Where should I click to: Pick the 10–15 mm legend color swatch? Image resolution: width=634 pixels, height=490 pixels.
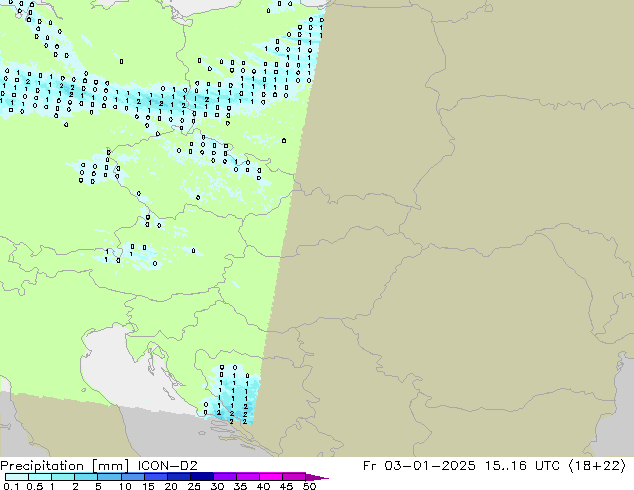pos(132,477)
